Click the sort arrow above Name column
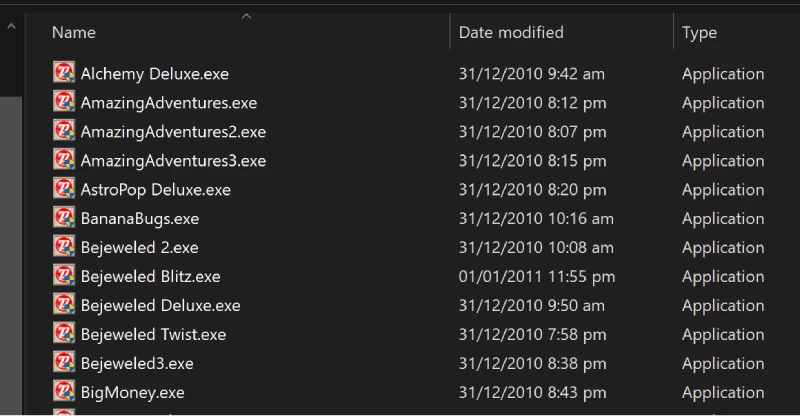The width and height of the screenshot is (800, 416). coord(246,16)
